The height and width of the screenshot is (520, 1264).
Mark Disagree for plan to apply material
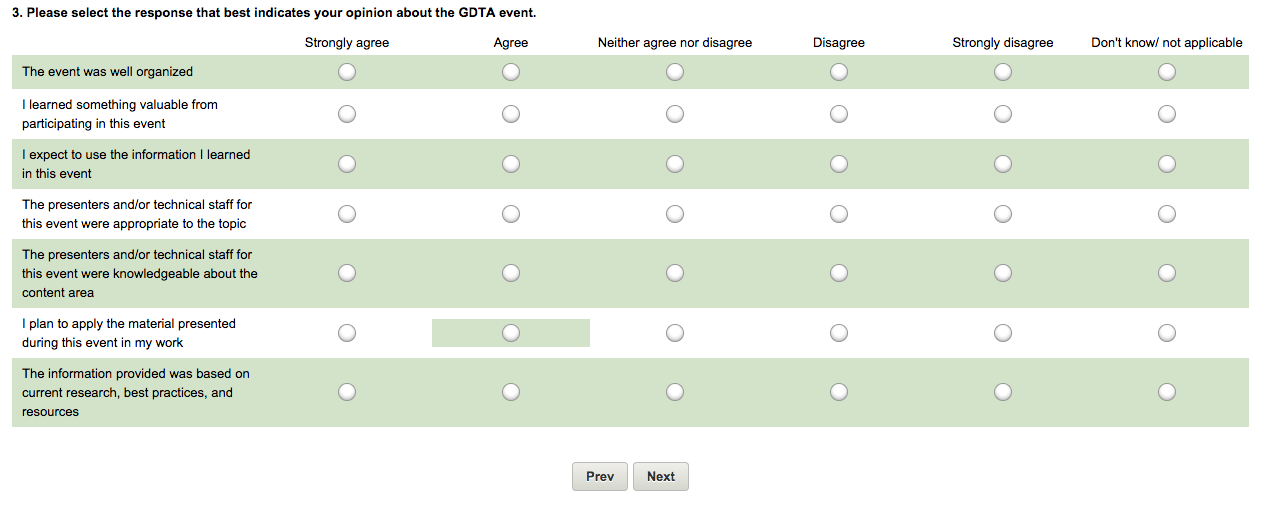(839, 333)
